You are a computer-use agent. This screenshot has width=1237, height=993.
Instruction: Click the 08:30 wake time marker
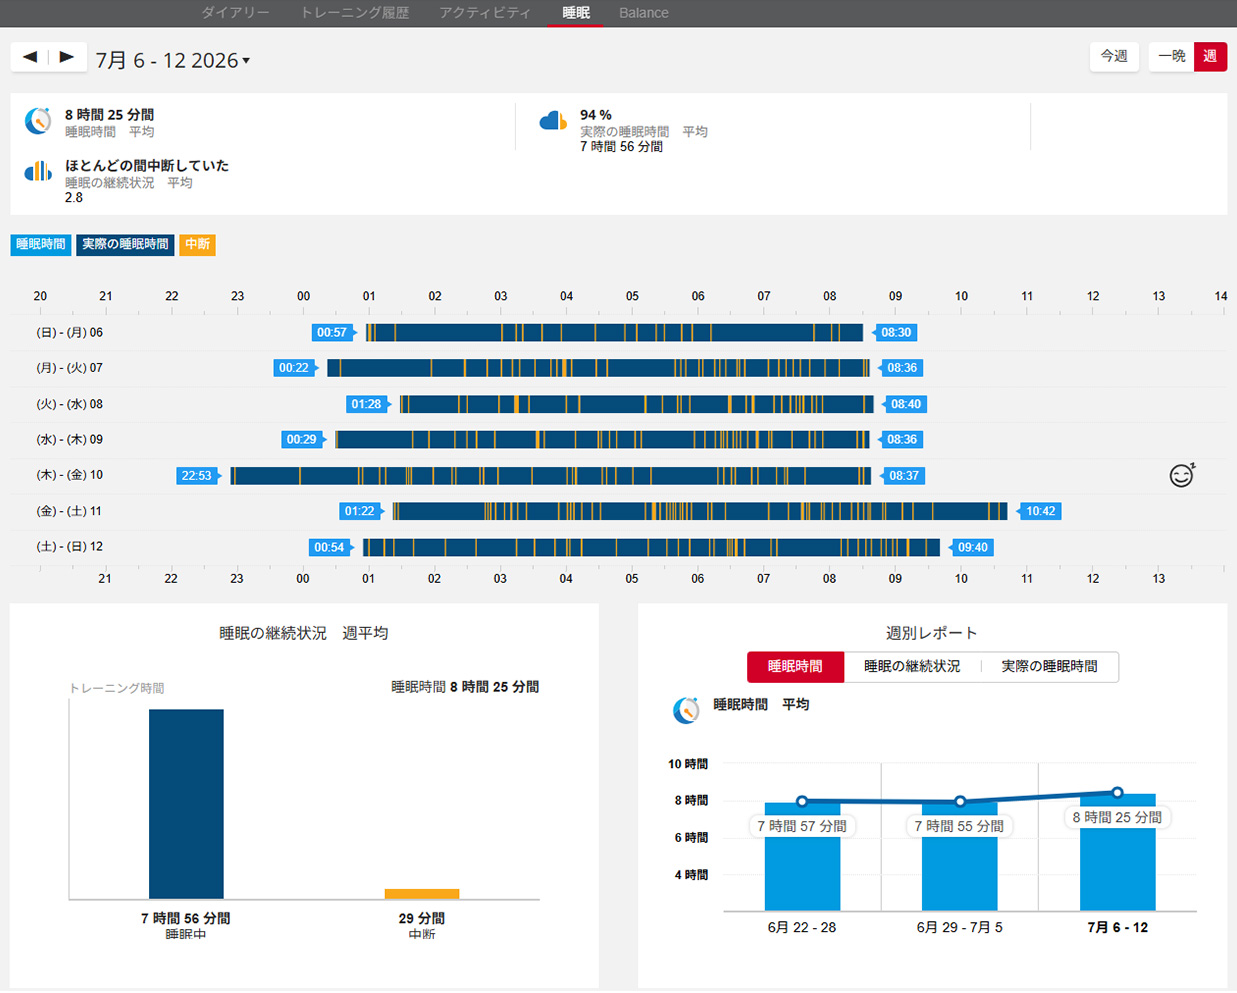tap(895, 332)
